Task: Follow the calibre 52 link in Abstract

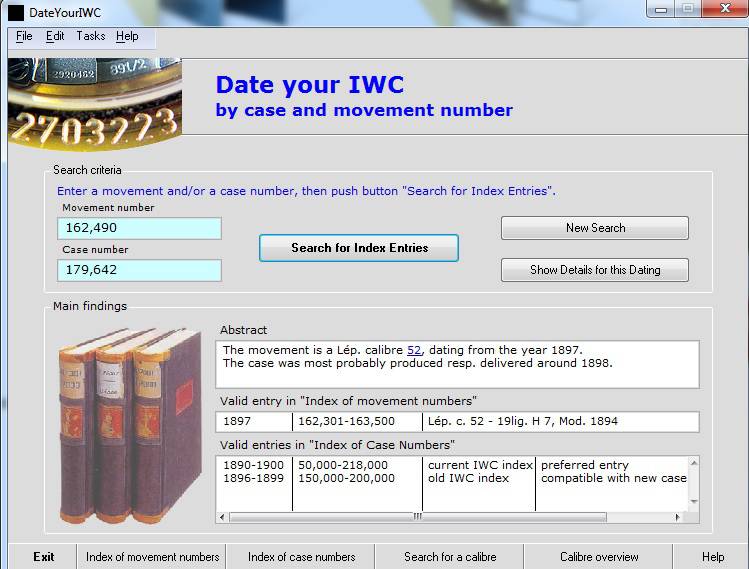Action: 414,350
